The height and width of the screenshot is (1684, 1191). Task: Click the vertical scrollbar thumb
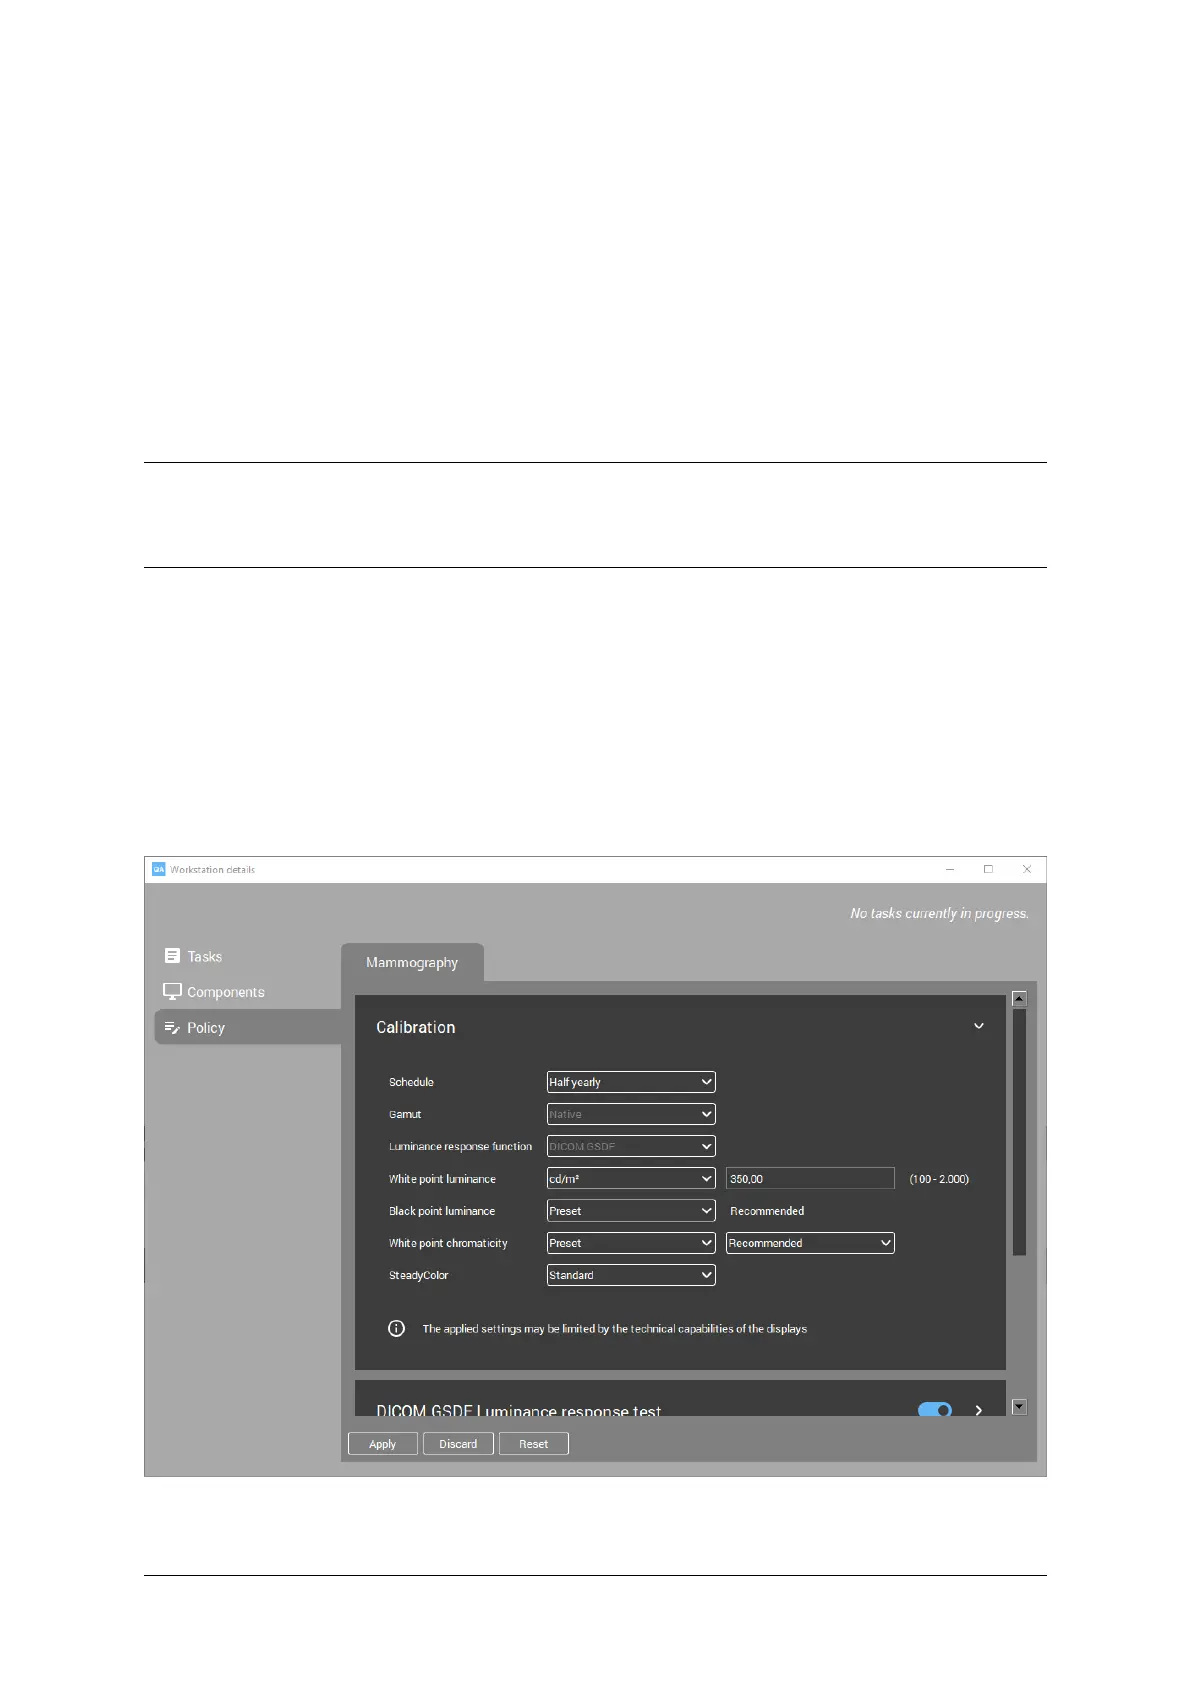(1019, 1130)
